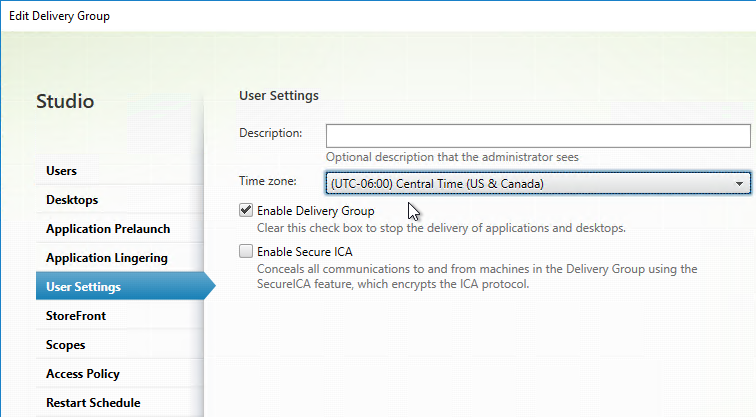Click the Time zone dropdown arrow
Image resolution: width=756 pixels, height=417 pixels.
click(x=739, y=183)
